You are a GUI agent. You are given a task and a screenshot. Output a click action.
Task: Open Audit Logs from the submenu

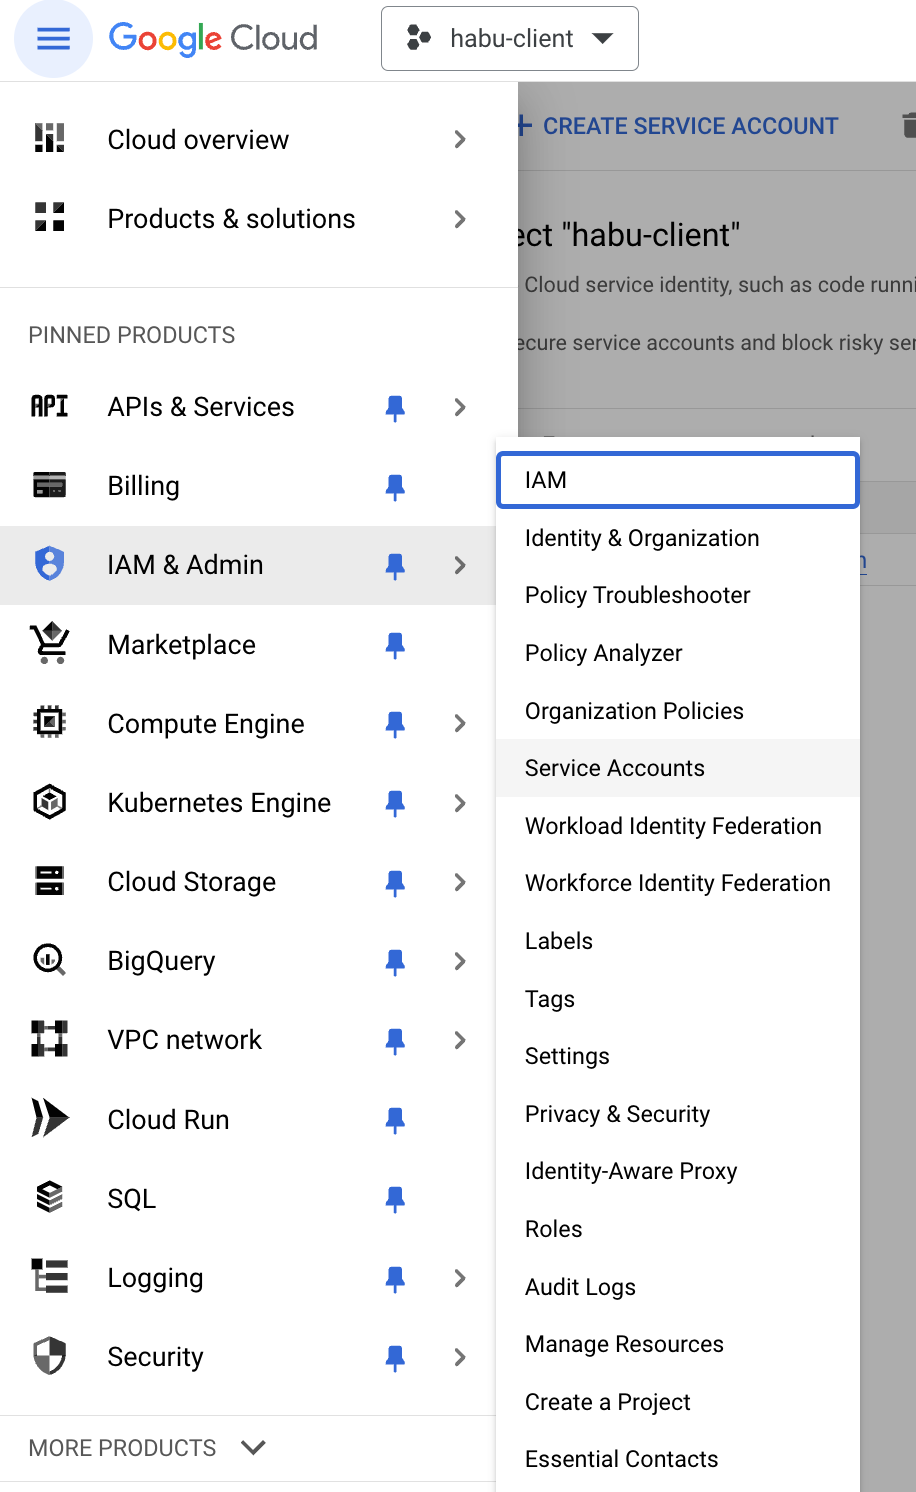(580, 1287)
